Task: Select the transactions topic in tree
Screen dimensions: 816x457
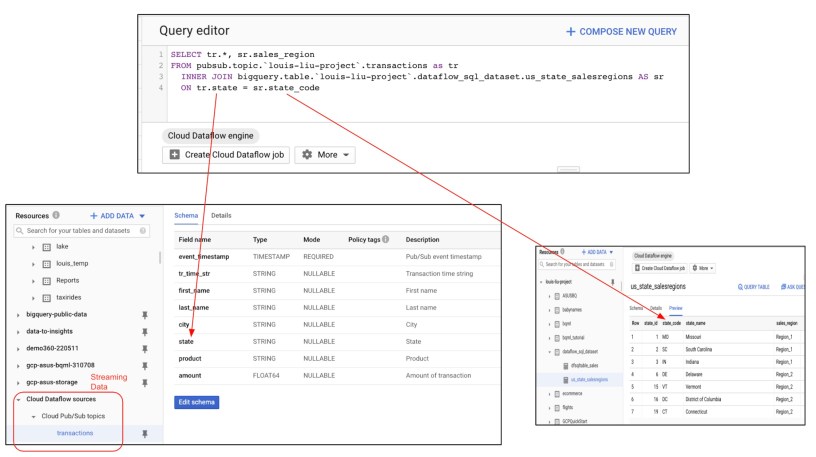Action: [75, 434]
